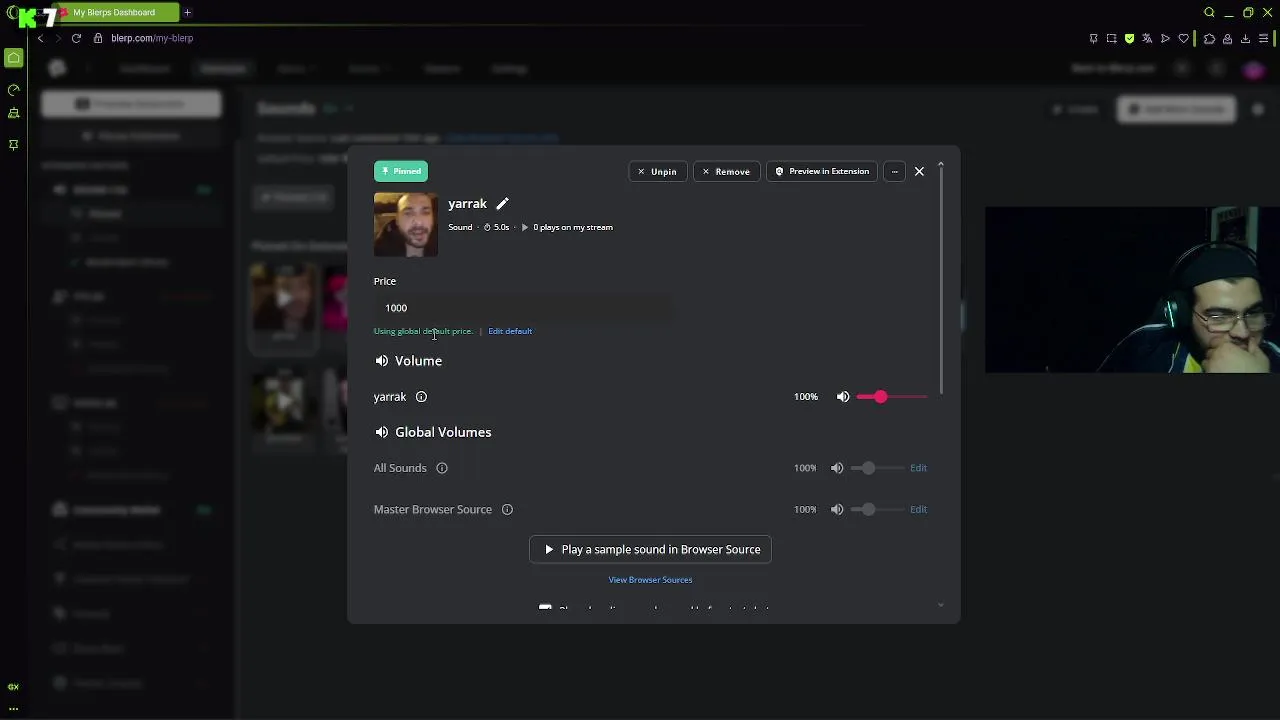This screenshot has height=720, width=1280.
Task: Click the red yarrak volume slider handle
Action: pos(880,397)
